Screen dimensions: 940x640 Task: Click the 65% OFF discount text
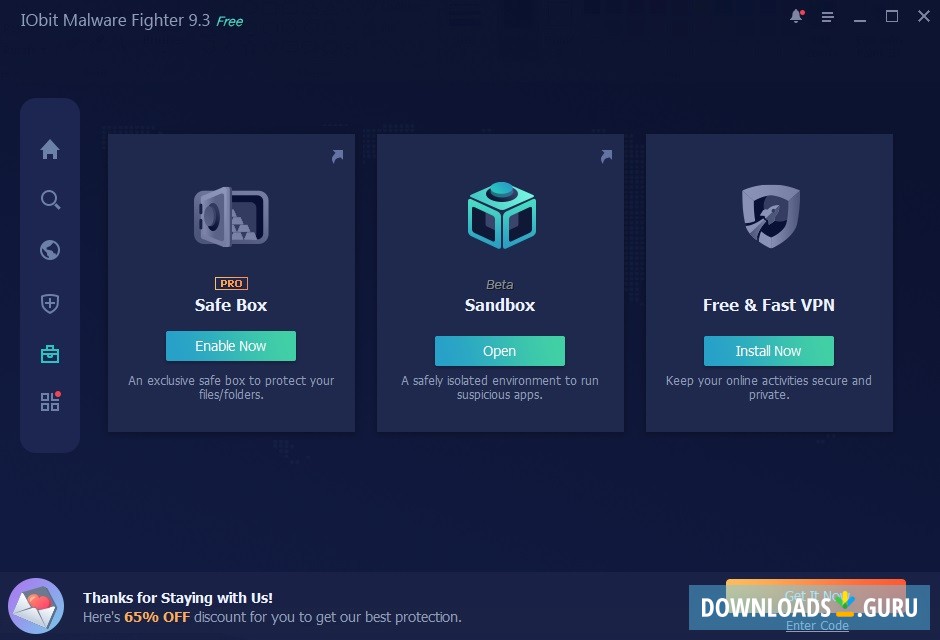(157, 617)
